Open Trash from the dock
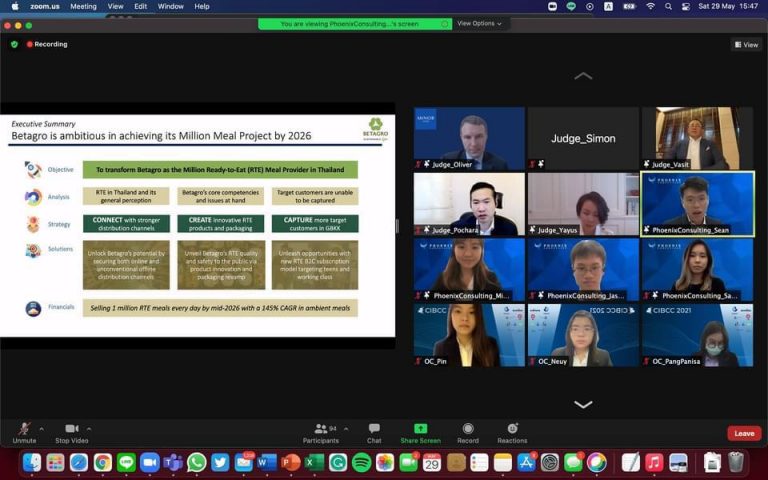This screenshot has width=768, height=480. pyautogui.click(x=736, y=462)
